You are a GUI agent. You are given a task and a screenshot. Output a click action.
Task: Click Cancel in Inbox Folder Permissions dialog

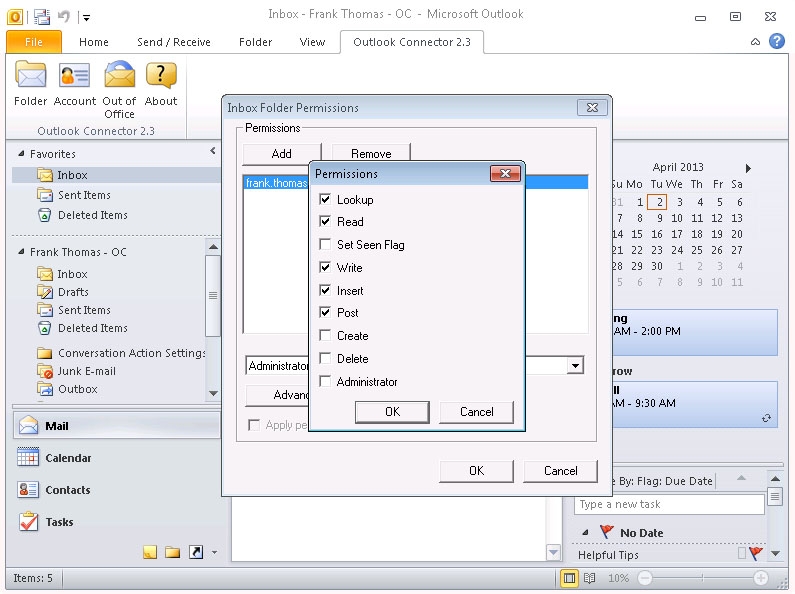[x=560, y=471]
